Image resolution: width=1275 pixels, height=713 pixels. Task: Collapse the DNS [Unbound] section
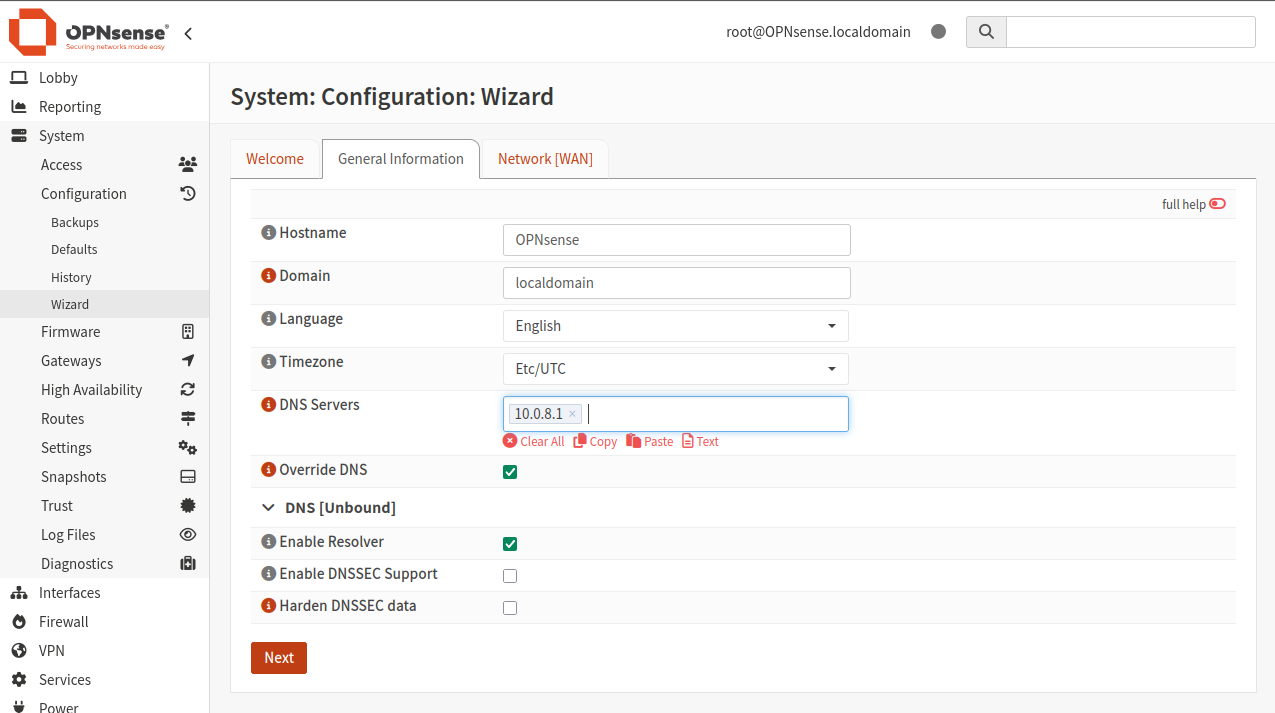267,507
